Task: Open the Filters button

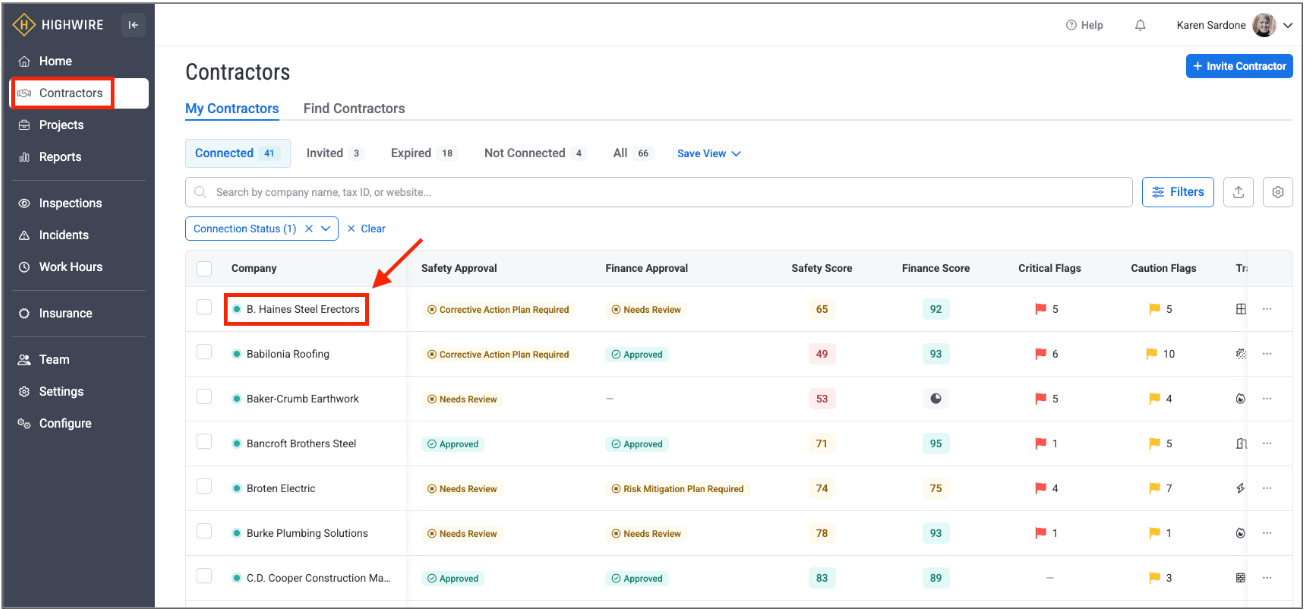Action: (x=1178, y=192)
